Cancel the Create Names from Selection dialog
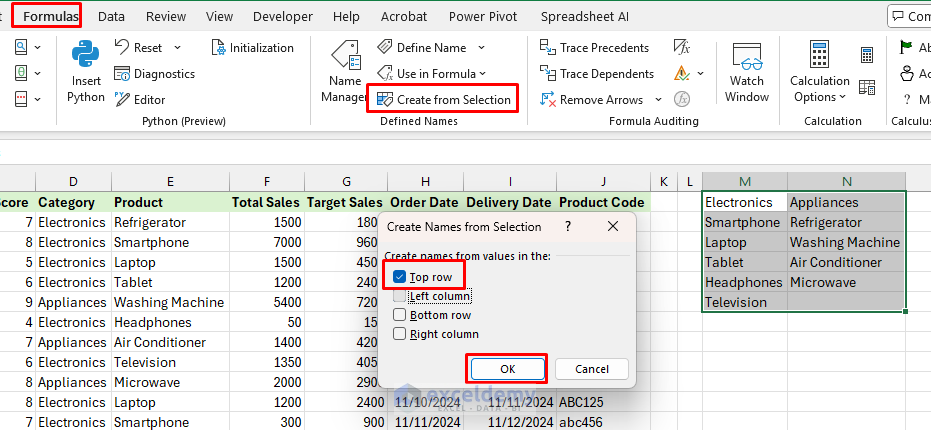Image resolution: width=931 pixels, height=430 pixels. [x=592, y=369]
